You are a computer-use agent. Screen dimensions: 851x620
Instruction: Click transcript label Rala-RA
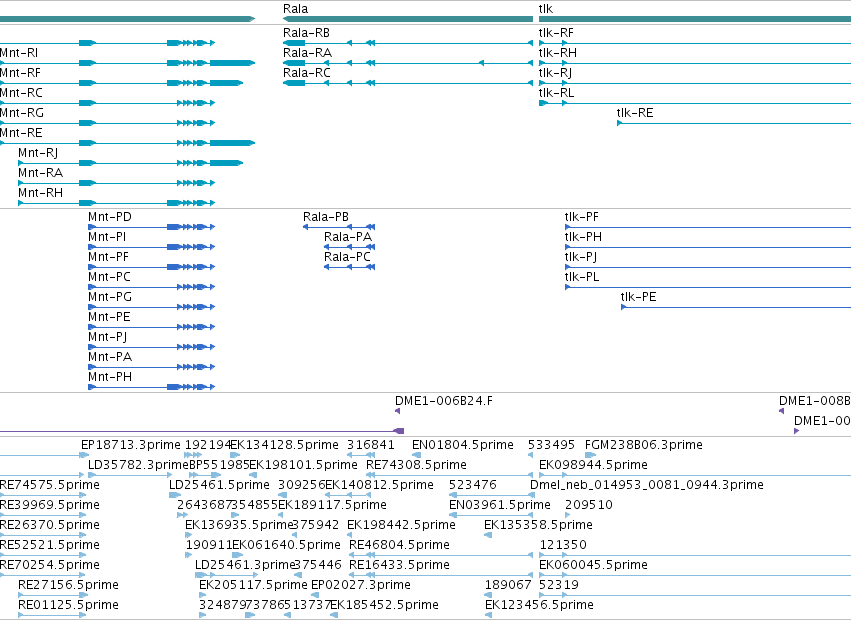tap(307, 53)
